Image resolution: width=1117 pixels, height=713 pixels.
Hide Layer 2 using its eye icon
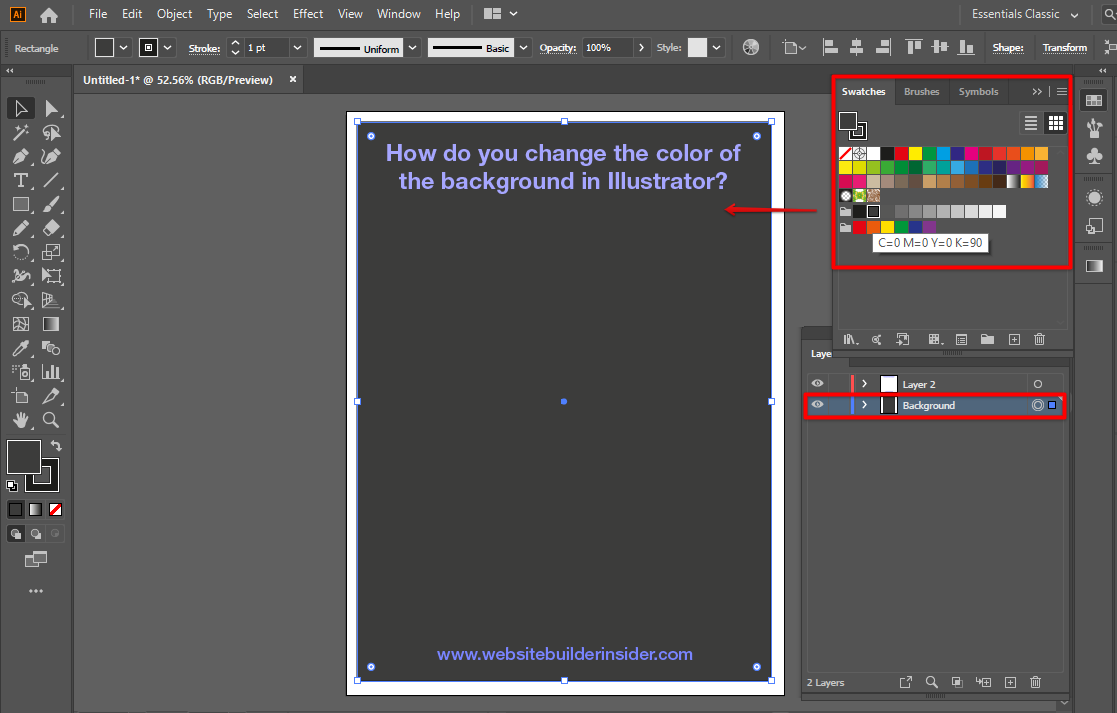[x=818, y=384]
